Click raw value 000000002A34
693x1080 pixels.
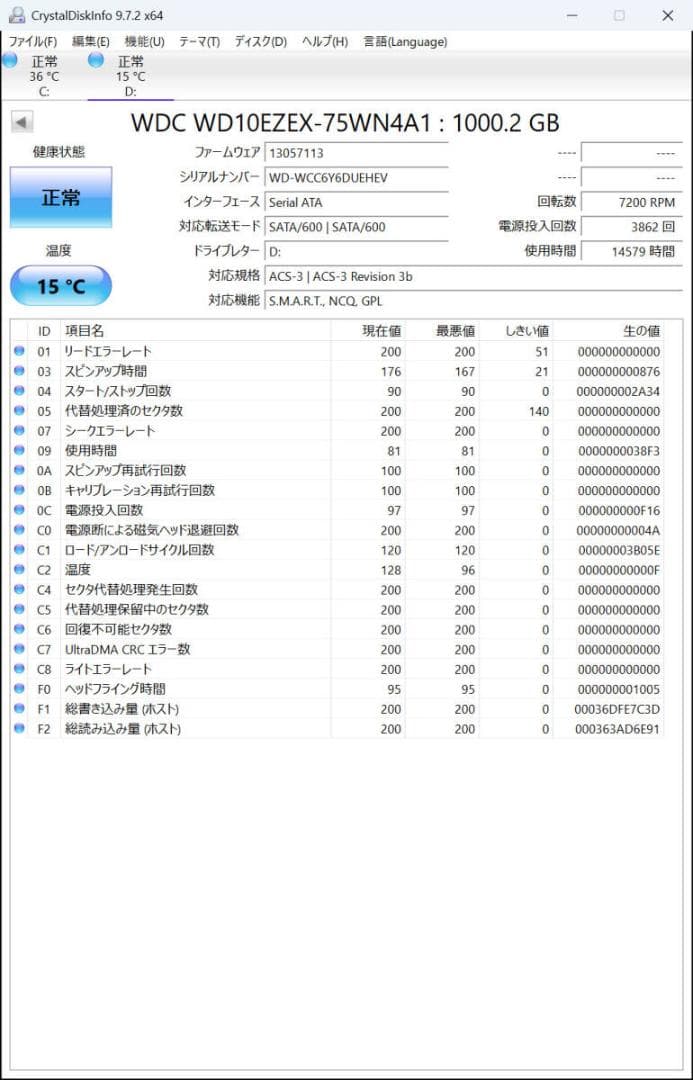coord(619,391)
